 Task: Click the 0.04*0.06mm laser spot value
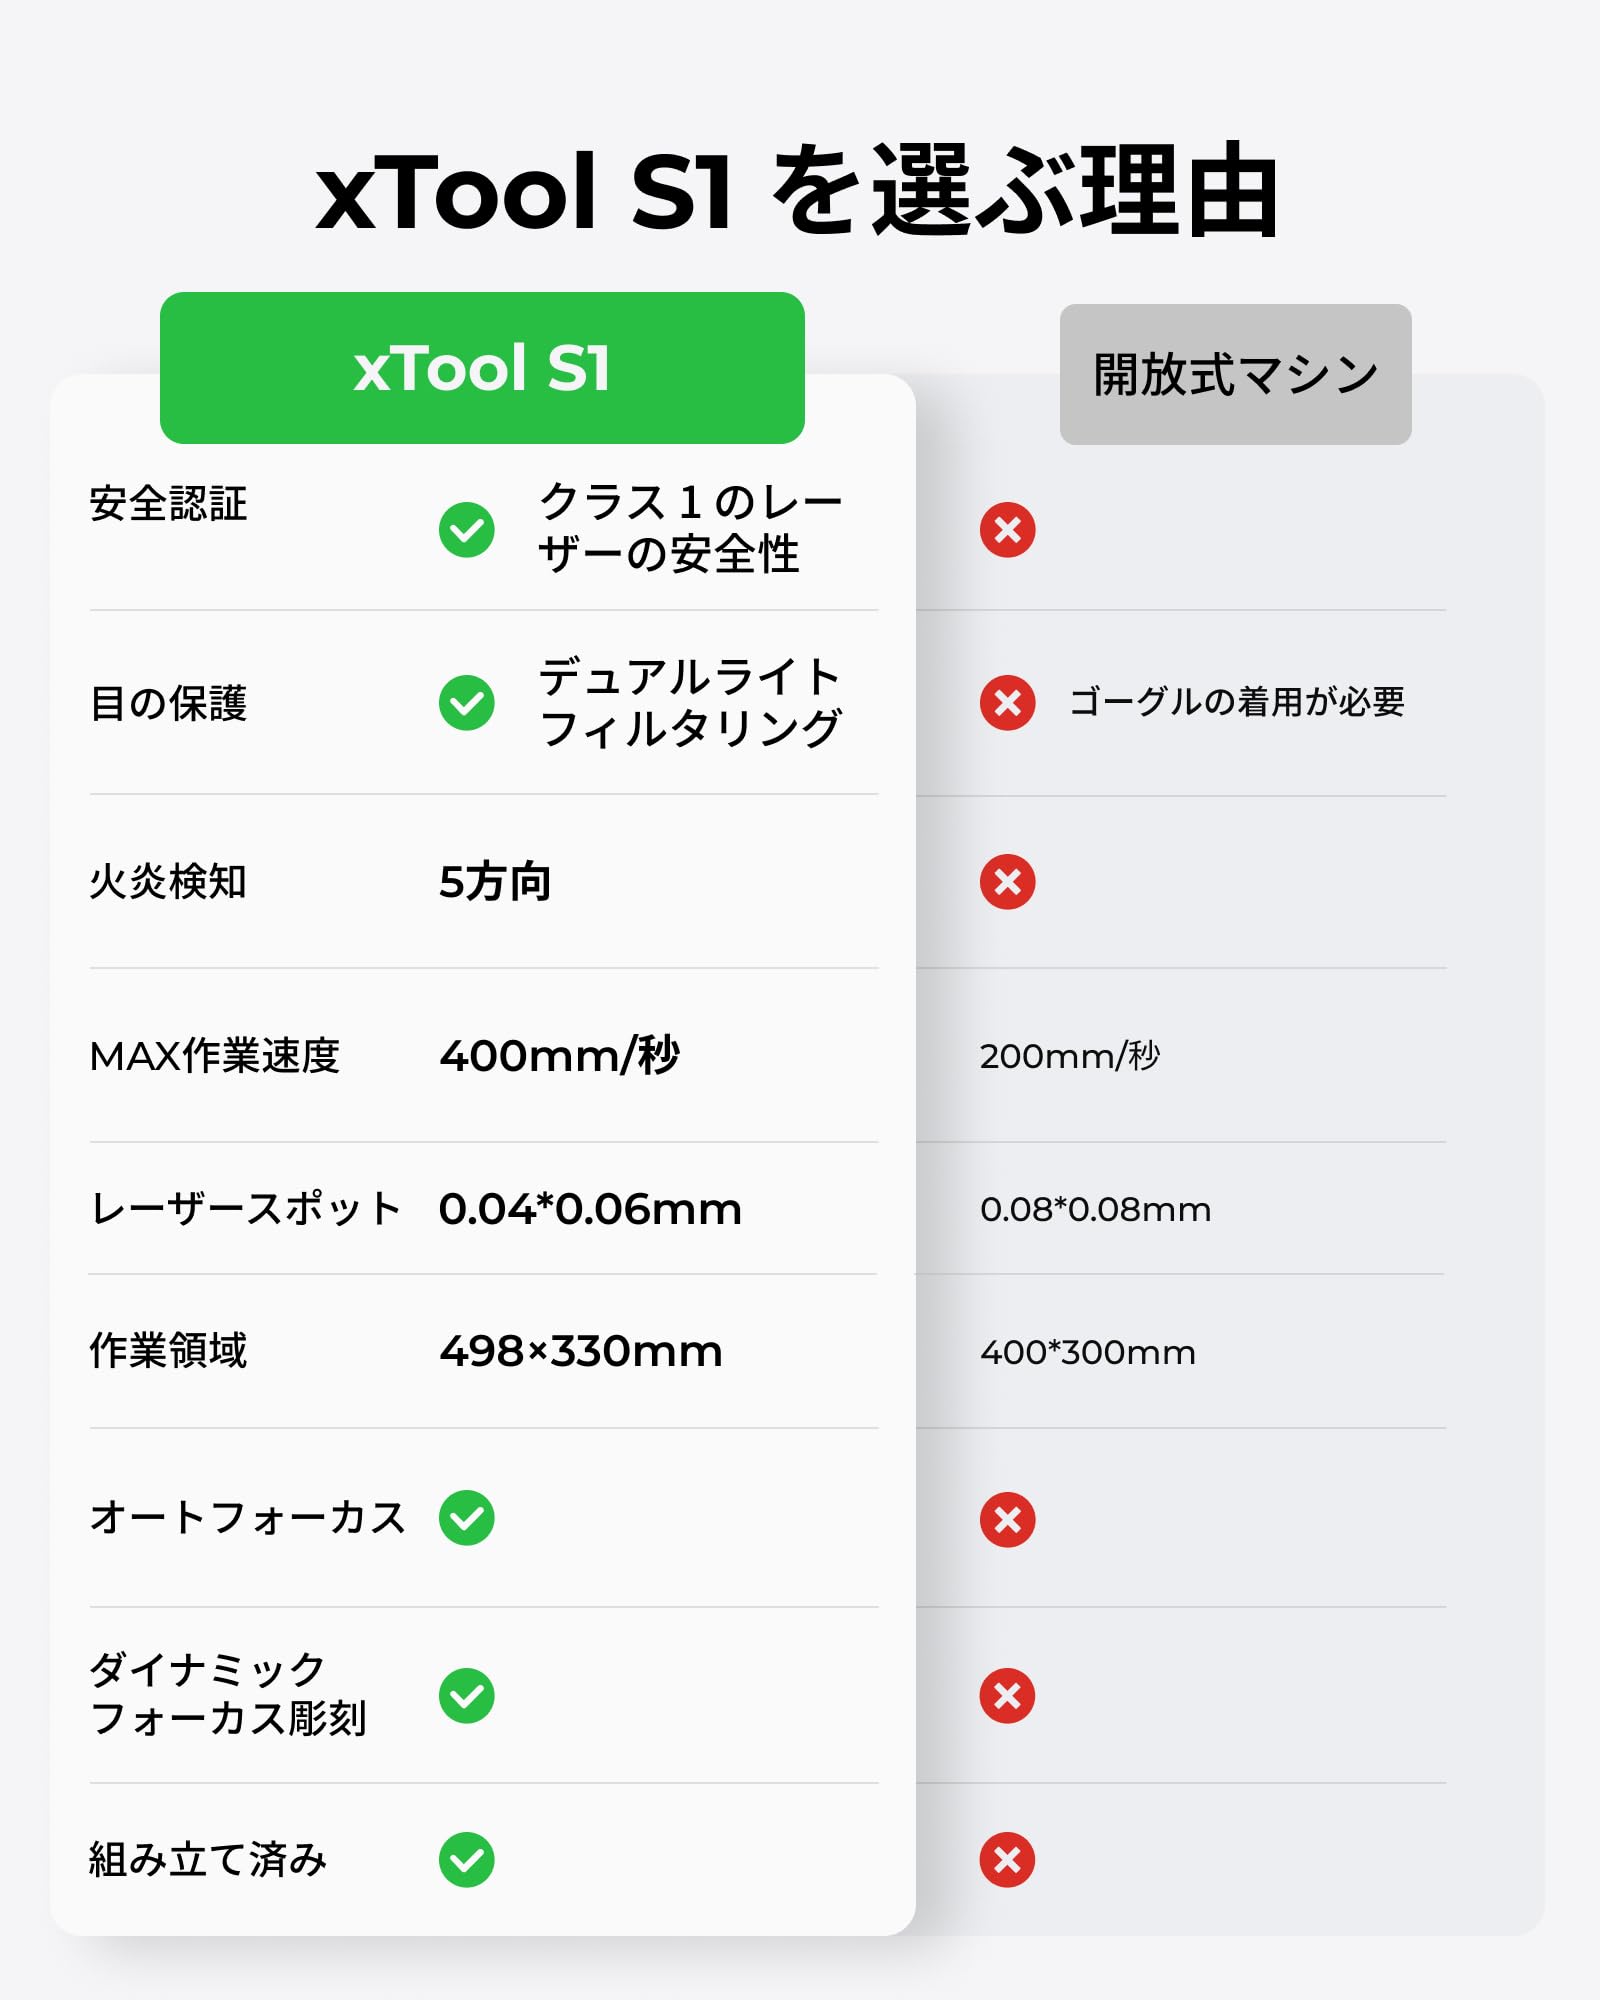[x=590, y=1209]
